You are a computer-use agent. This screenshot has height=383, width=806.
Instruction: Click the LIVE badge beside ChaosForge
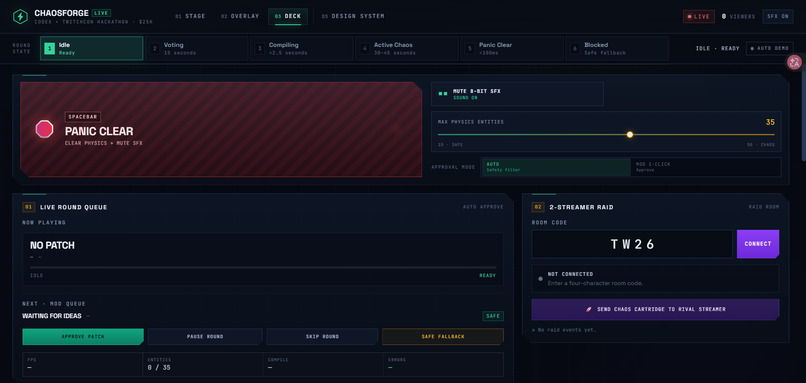(x=101, y=13)
